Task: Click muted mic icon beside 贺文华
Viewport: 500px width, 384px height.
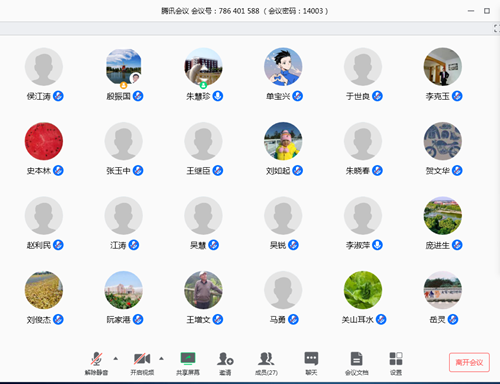Action: click(457, 171)
